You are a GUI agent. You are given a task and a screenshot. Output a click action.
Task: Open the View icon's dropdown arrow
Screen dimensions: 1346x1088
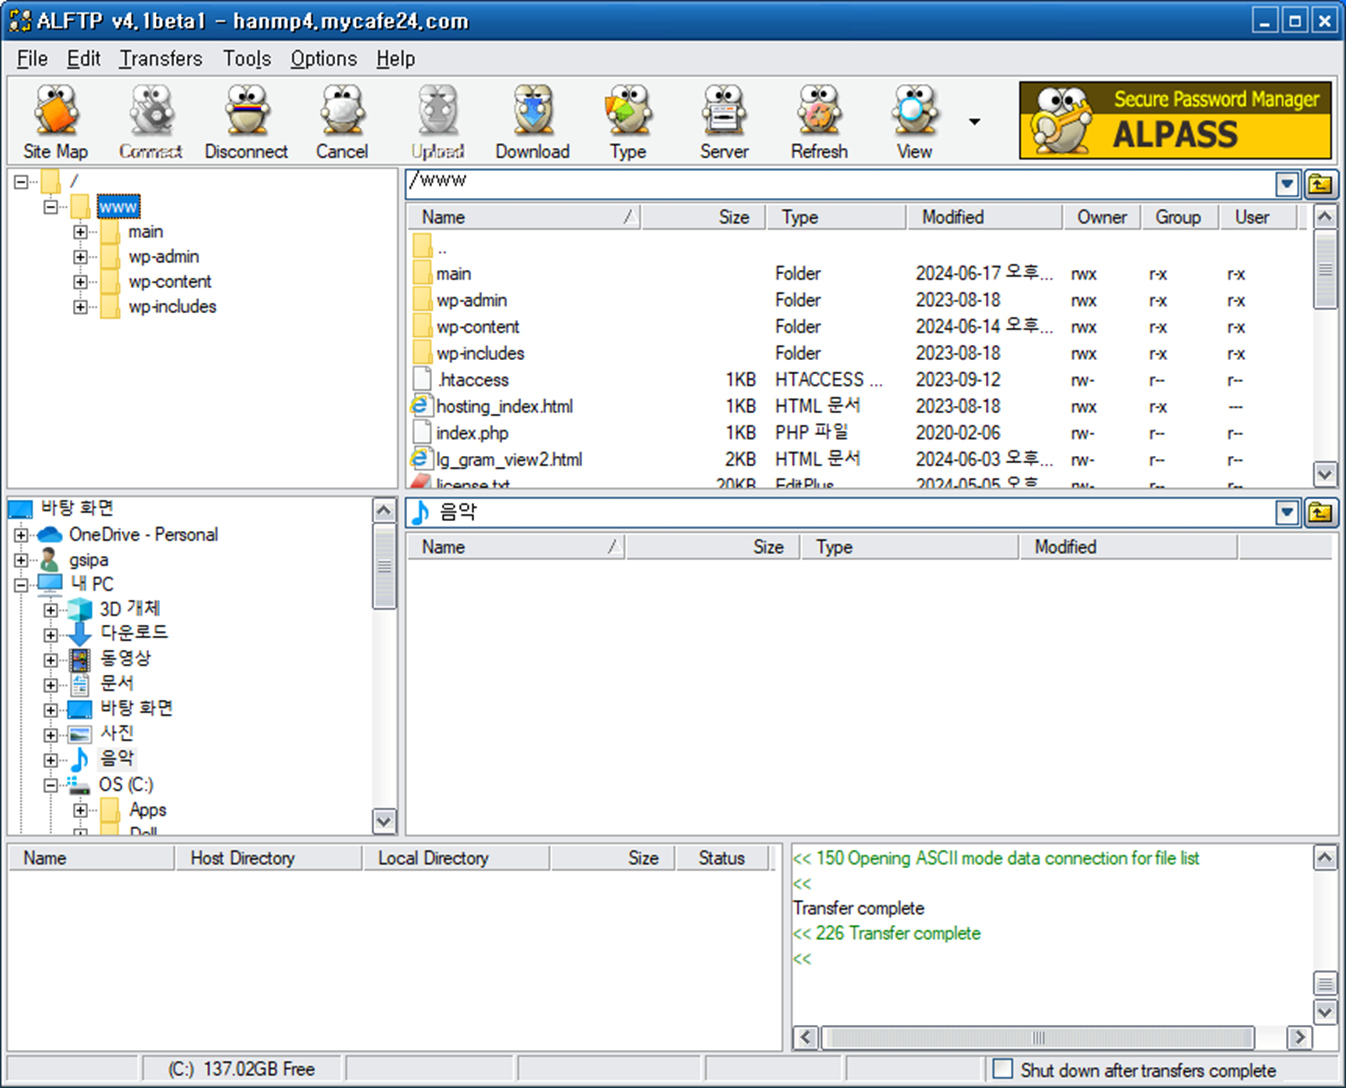(973, 120)
